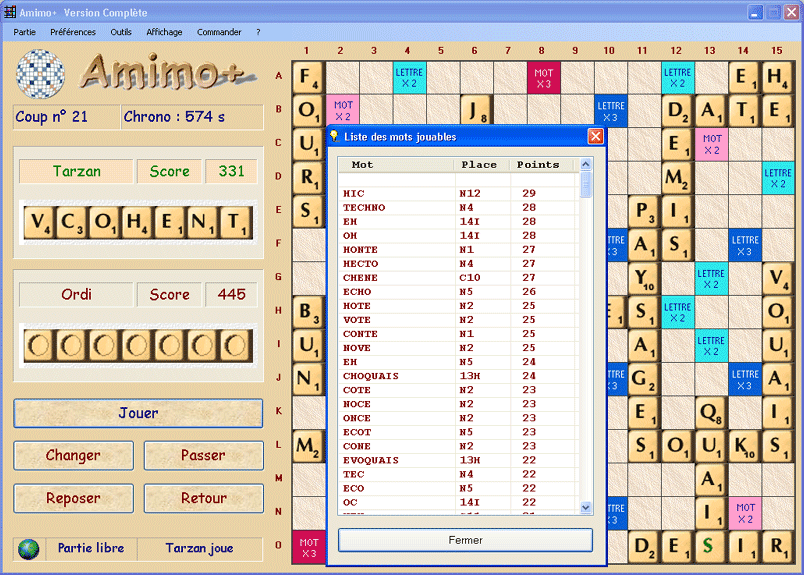This screenshot has width=804, height=575.
Task: Select the word EVOQUAIS in the list
Action: click(371, 460)
